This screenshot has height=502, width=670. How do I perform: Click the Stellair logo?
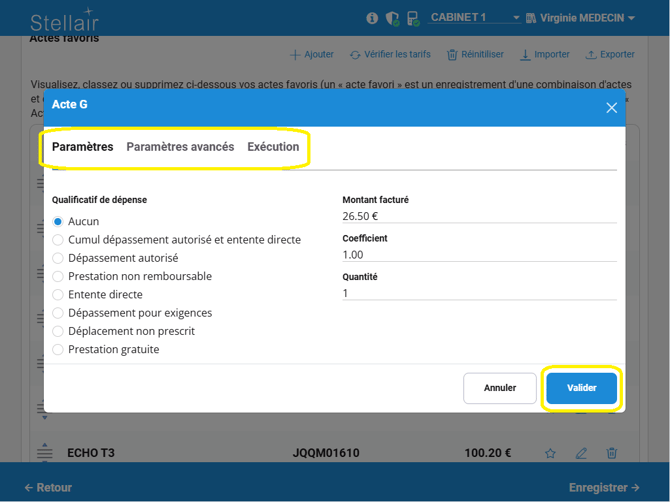click(64, 20)
